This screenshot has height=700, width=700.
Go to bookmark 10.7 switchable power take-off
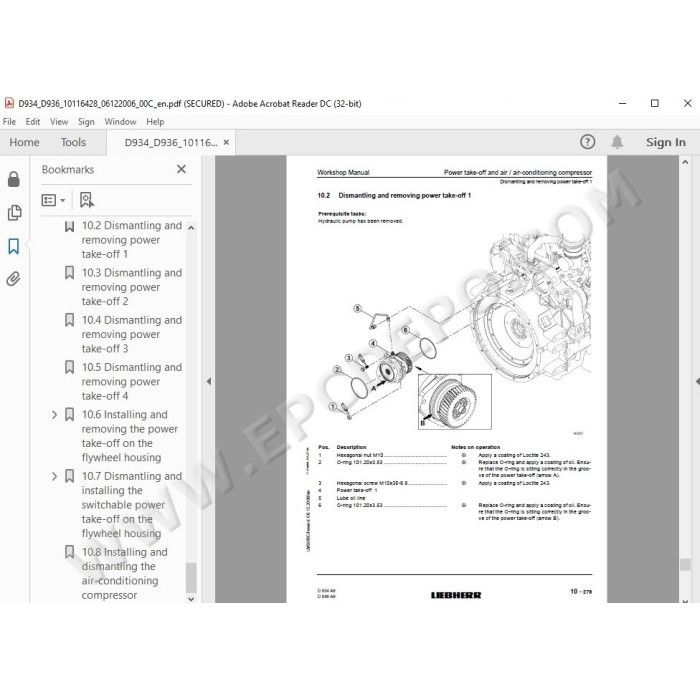tap(132, 505)
